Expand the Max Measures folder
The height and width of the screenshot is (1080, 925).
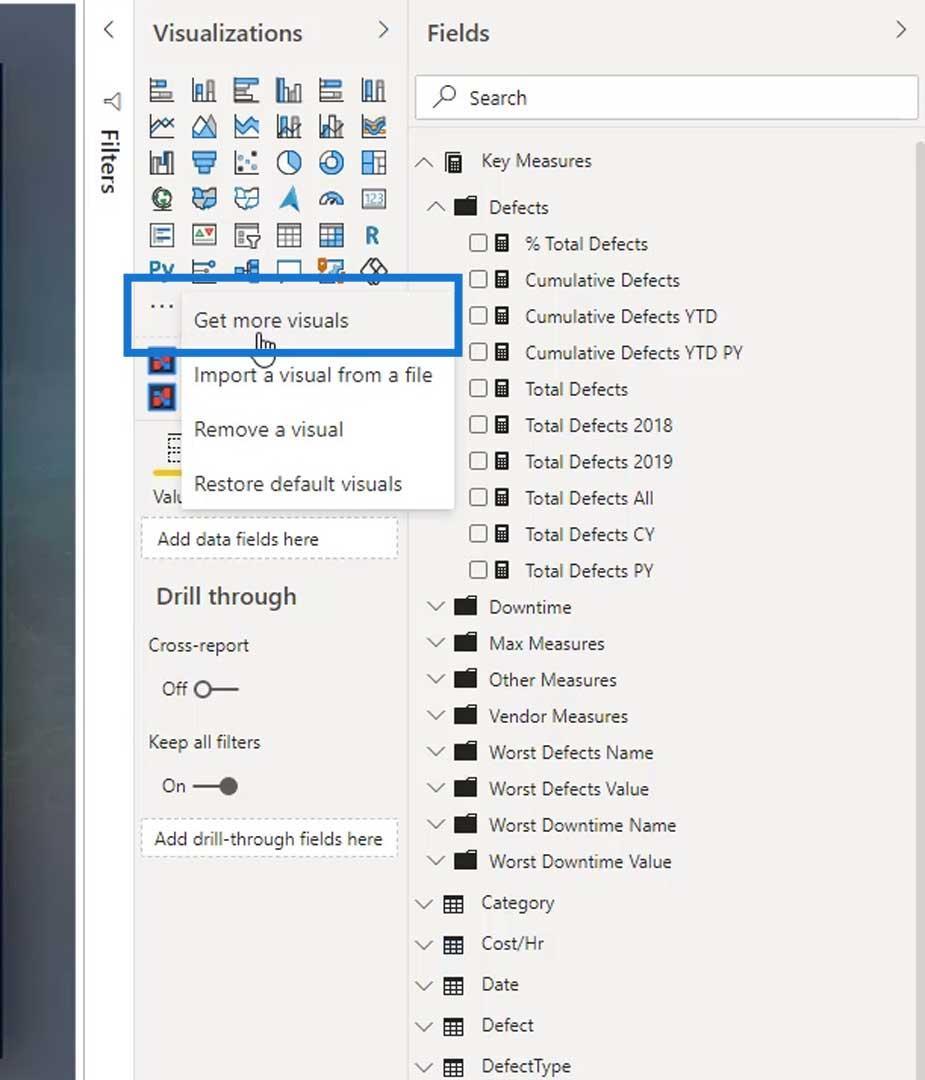pyautogui.click(x=436, y=643)
